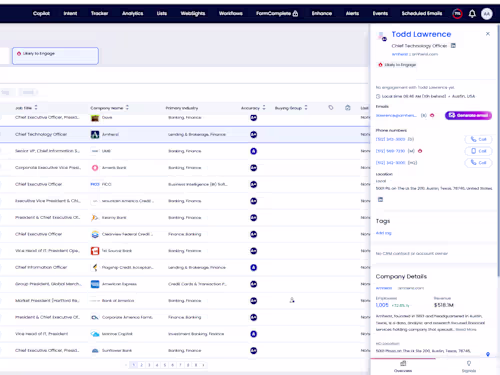Click Todd Lawrence's email address link

[396, 115]
